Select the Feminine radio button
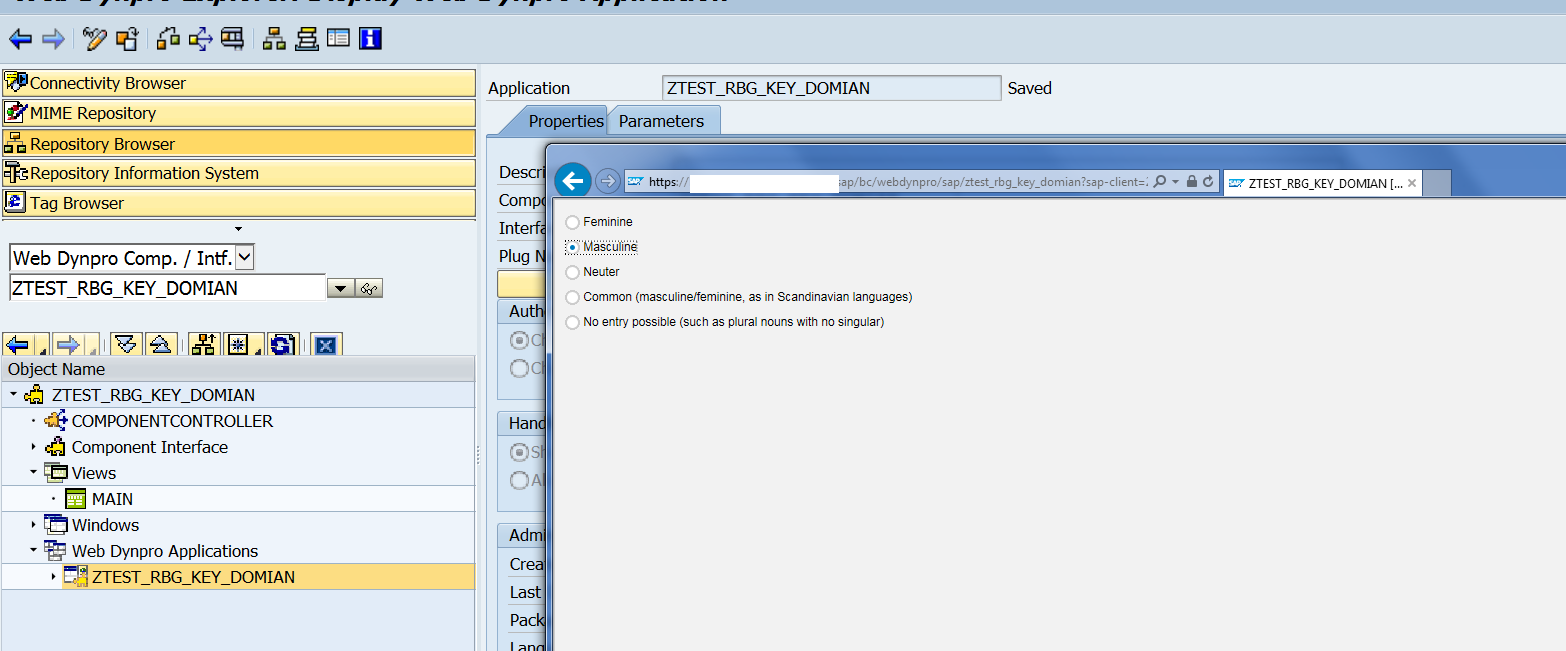 [572, 222]
